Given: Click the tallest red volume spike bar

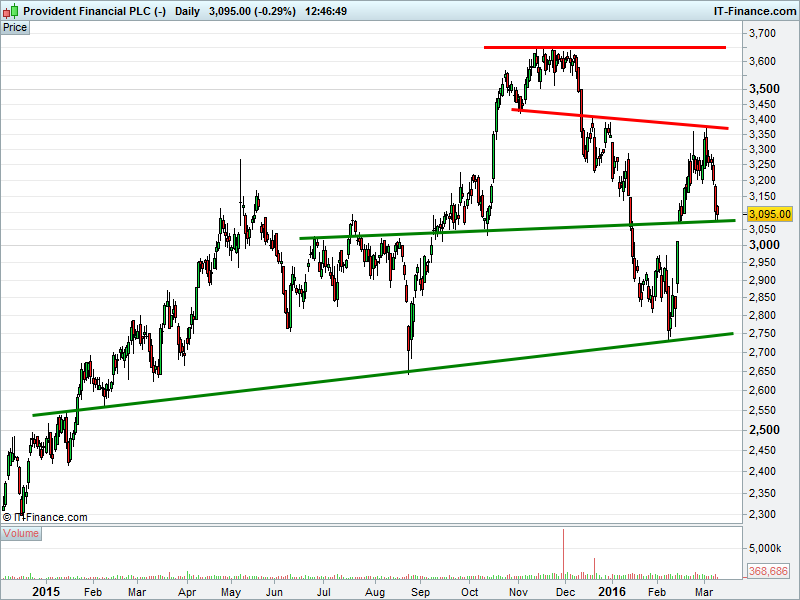Looking at the screenshot, I should point(564,554).
